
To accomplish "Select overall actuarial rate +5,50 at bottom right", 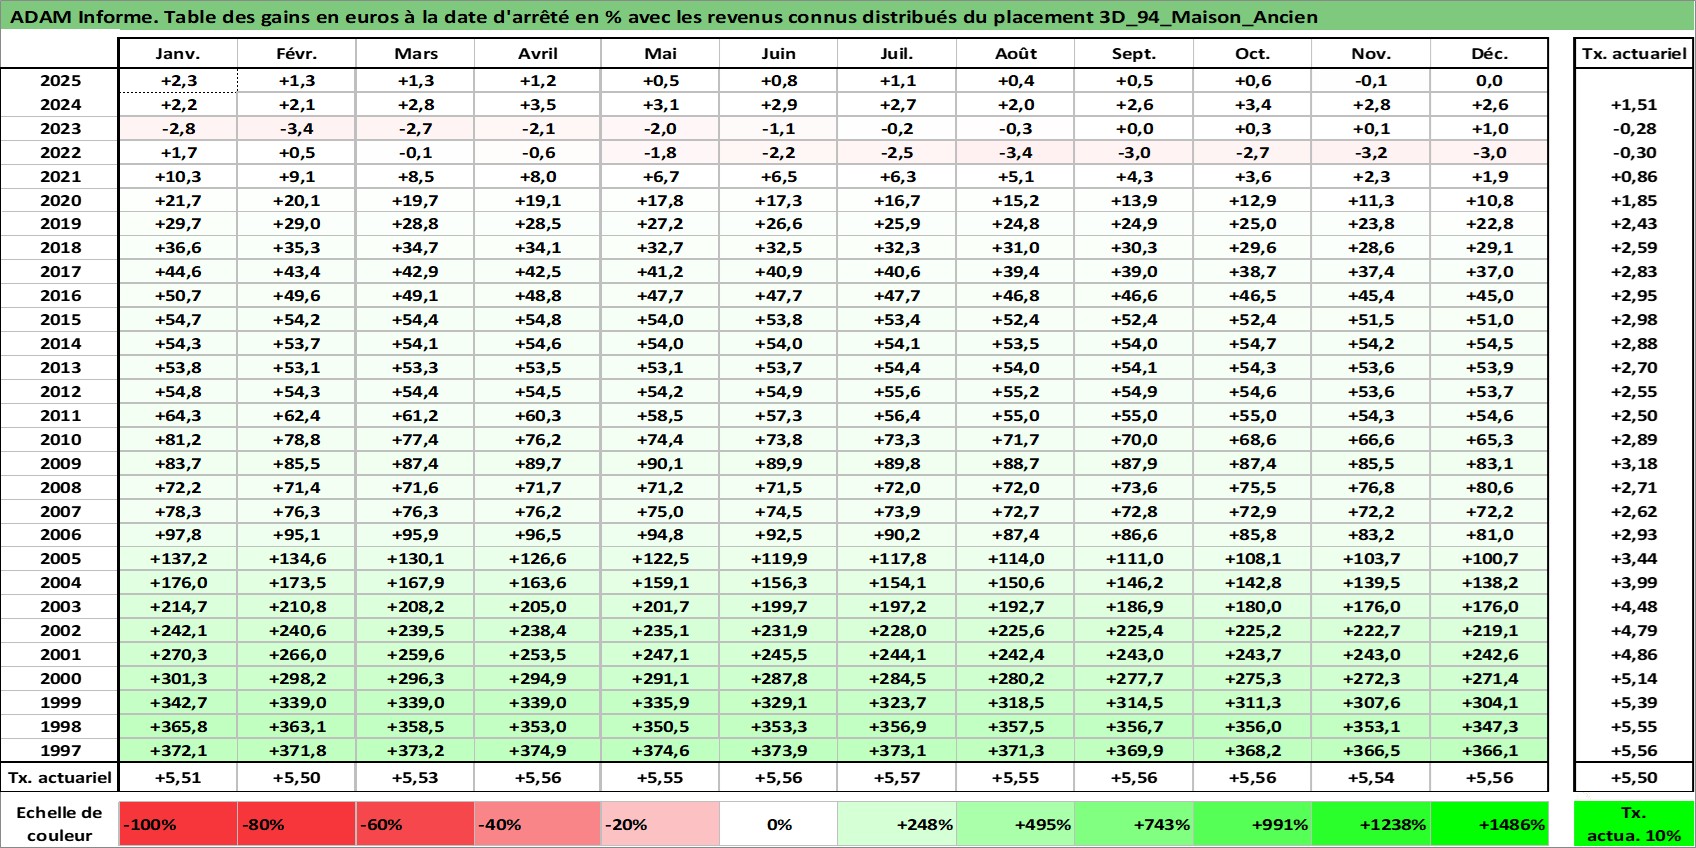I will point(1634,778).
